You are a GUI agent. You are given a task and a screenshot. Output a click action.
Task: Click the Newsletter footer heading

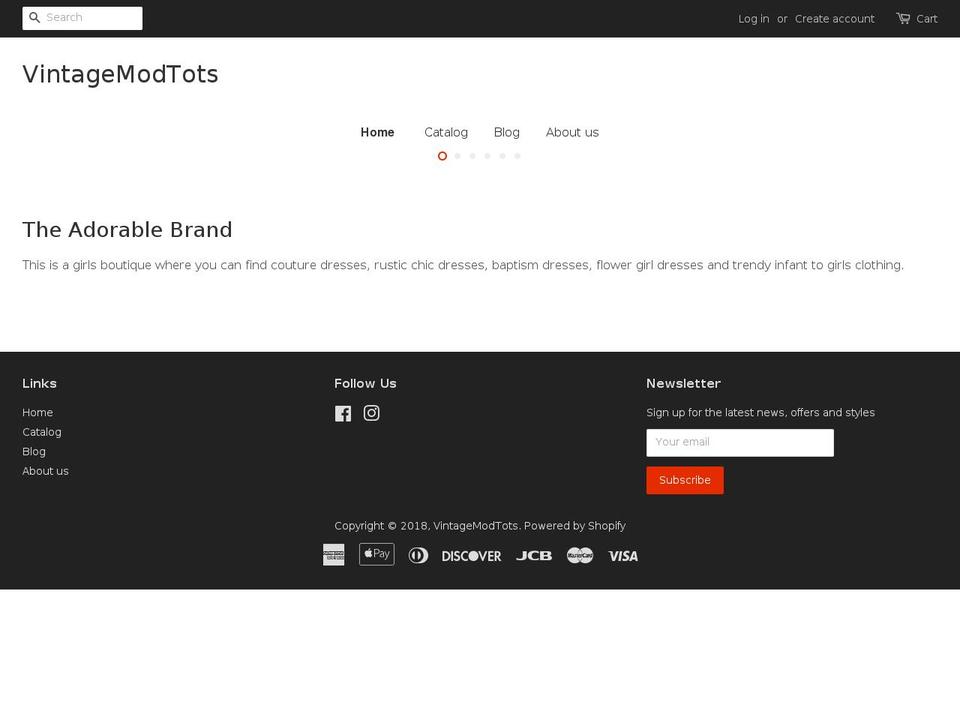(683, 383)
